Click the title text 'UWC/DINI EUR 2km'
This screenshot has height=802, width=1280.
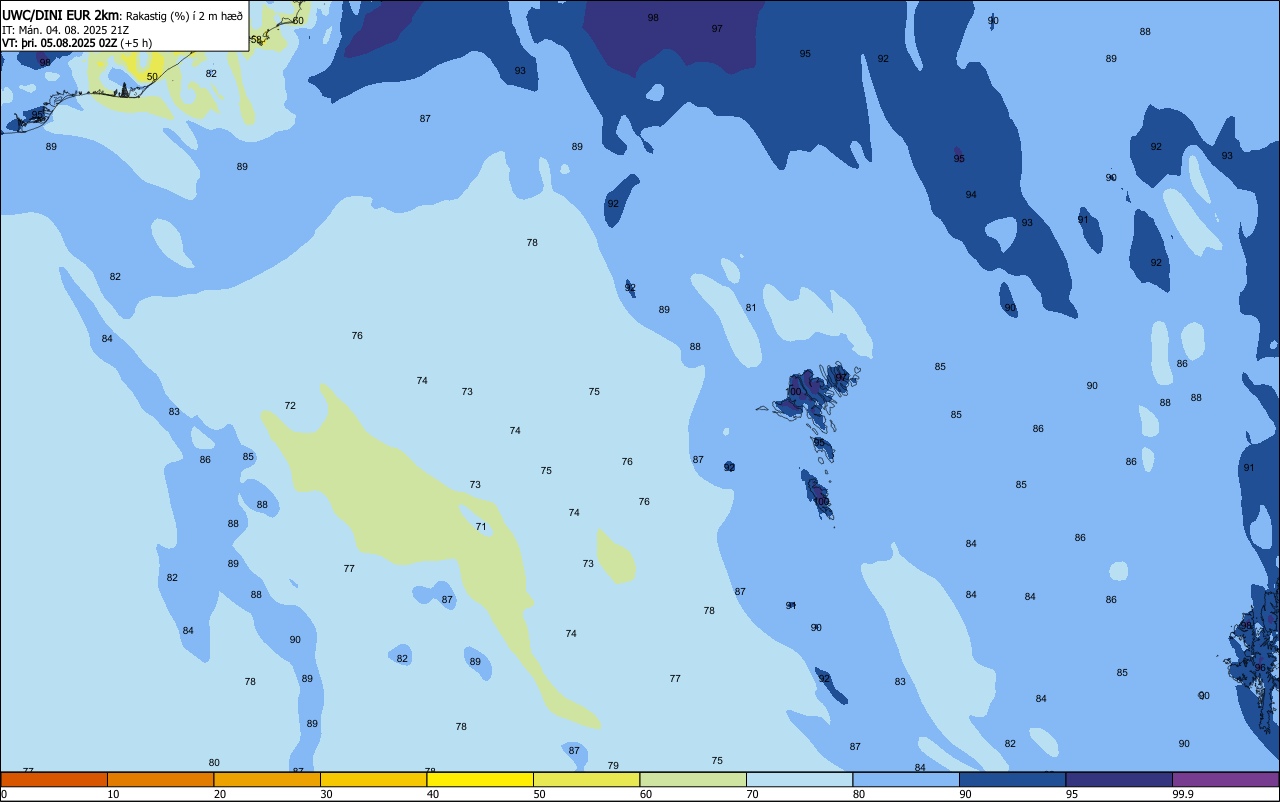[x=61, y=15]
